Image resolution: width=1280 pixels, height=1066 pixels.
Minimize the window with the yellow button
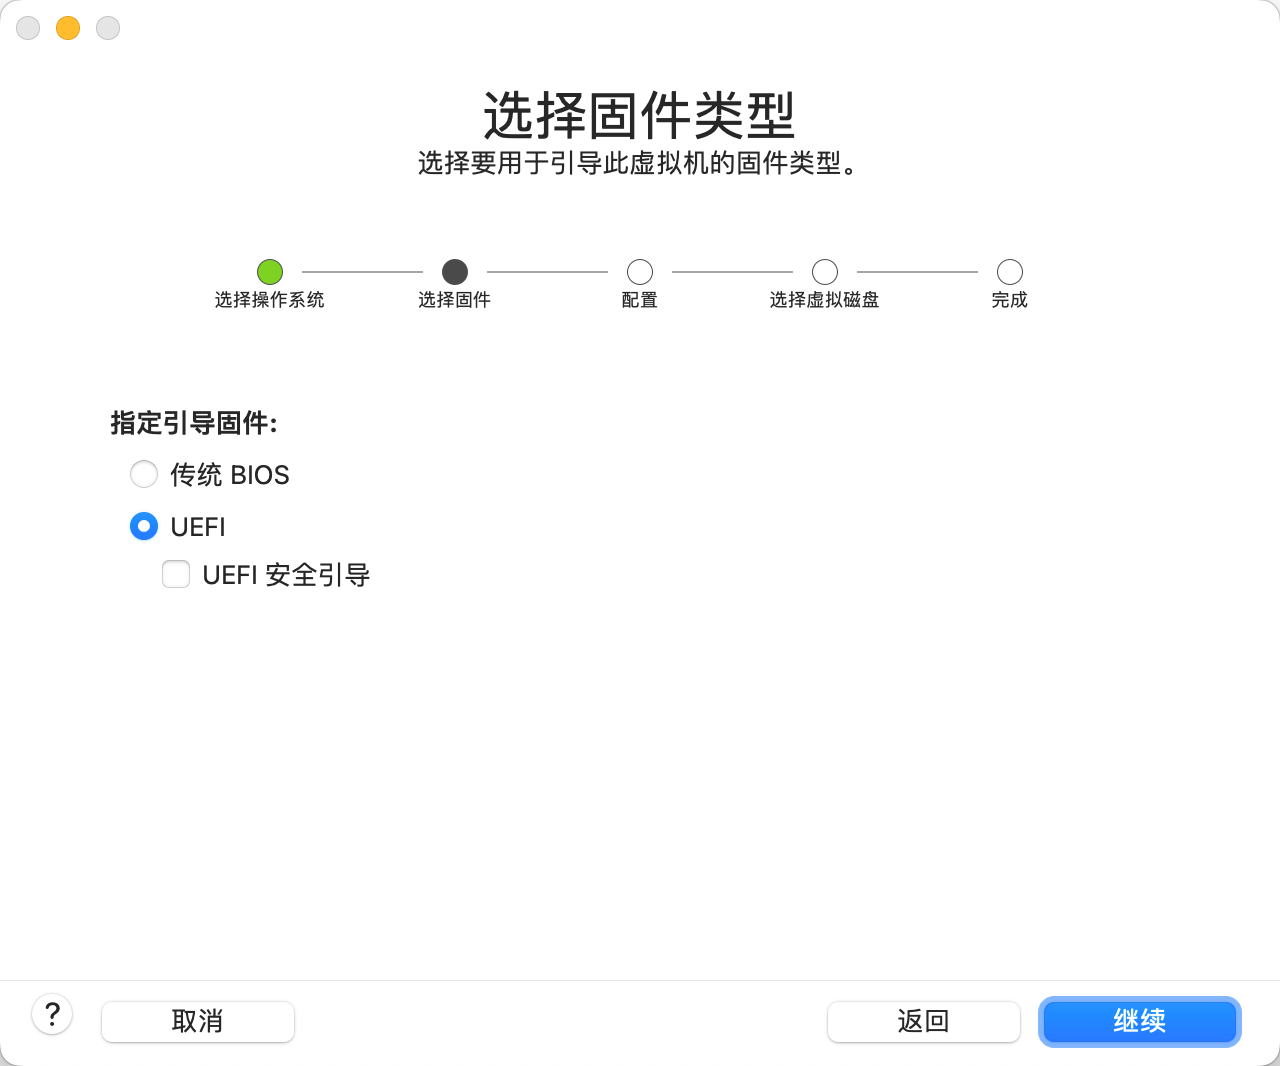68,28
